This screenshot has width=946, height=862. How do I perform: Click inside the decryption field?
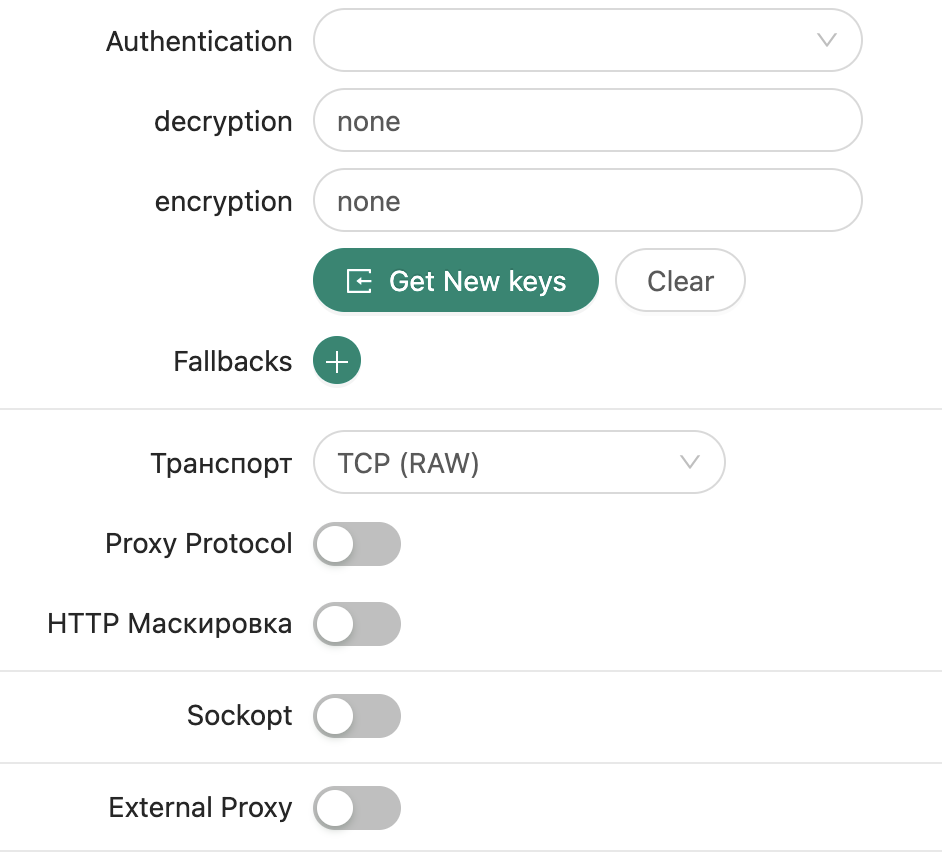588,120
